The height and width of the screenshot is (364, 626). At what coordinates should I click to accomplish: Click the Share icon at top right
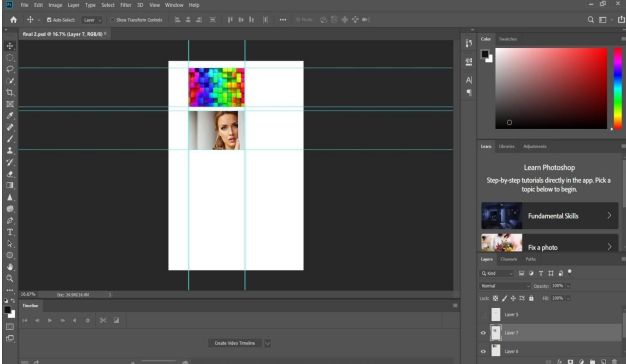click(x=621, y=20)
